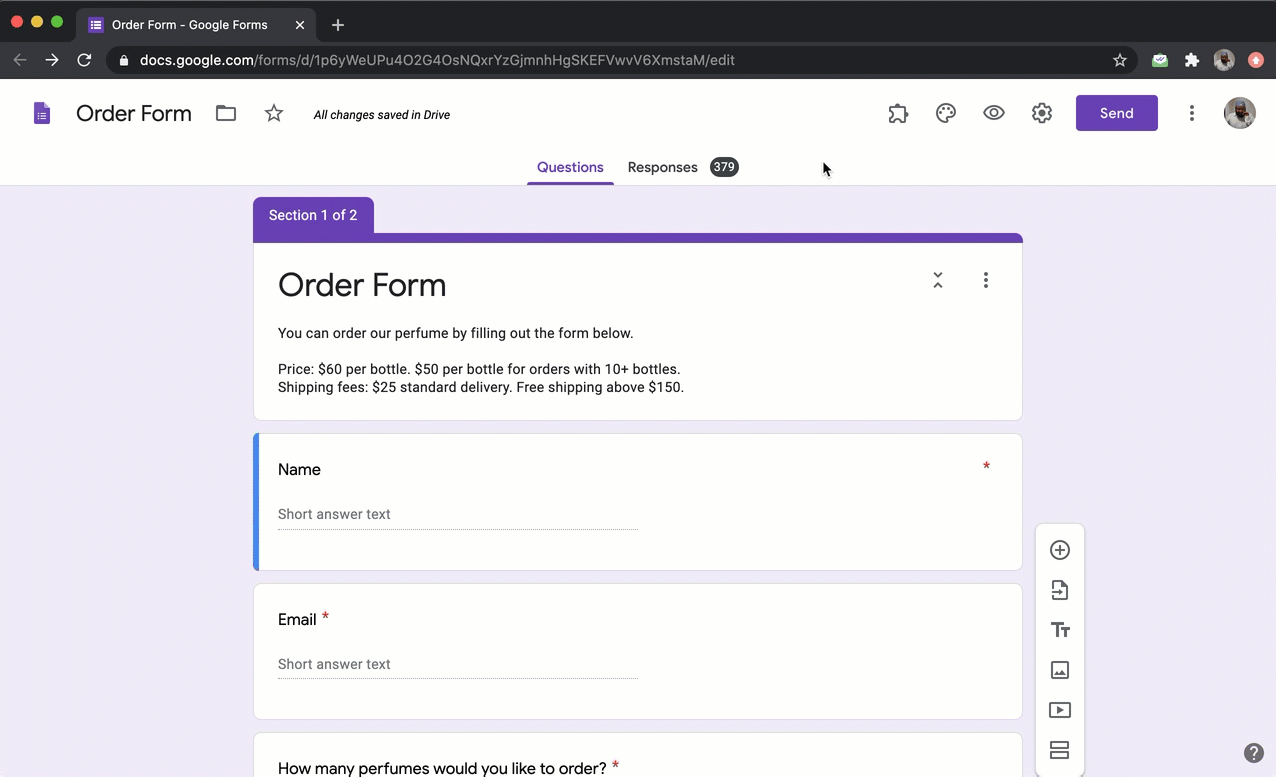The height and width of the screenshot is (777, 1276).
Task: Open the section's three-dot options menu
Action: (986, 280)
